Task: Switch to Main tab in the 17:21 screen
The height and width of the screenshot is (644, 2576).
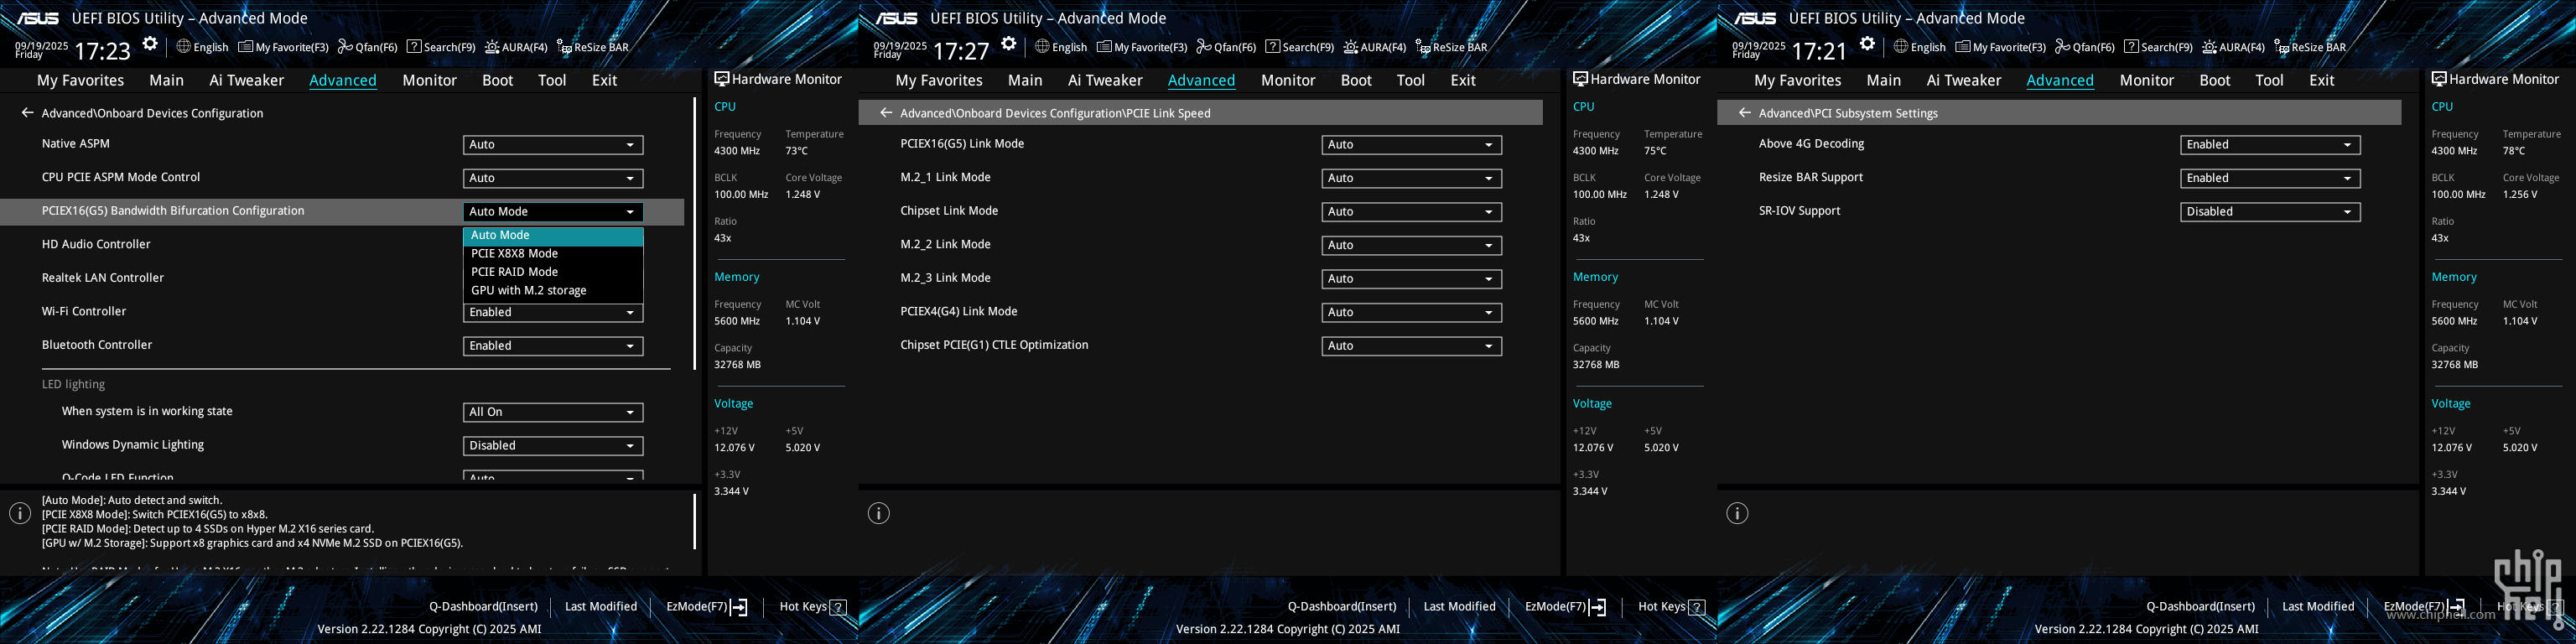Action: (1883, 80)
